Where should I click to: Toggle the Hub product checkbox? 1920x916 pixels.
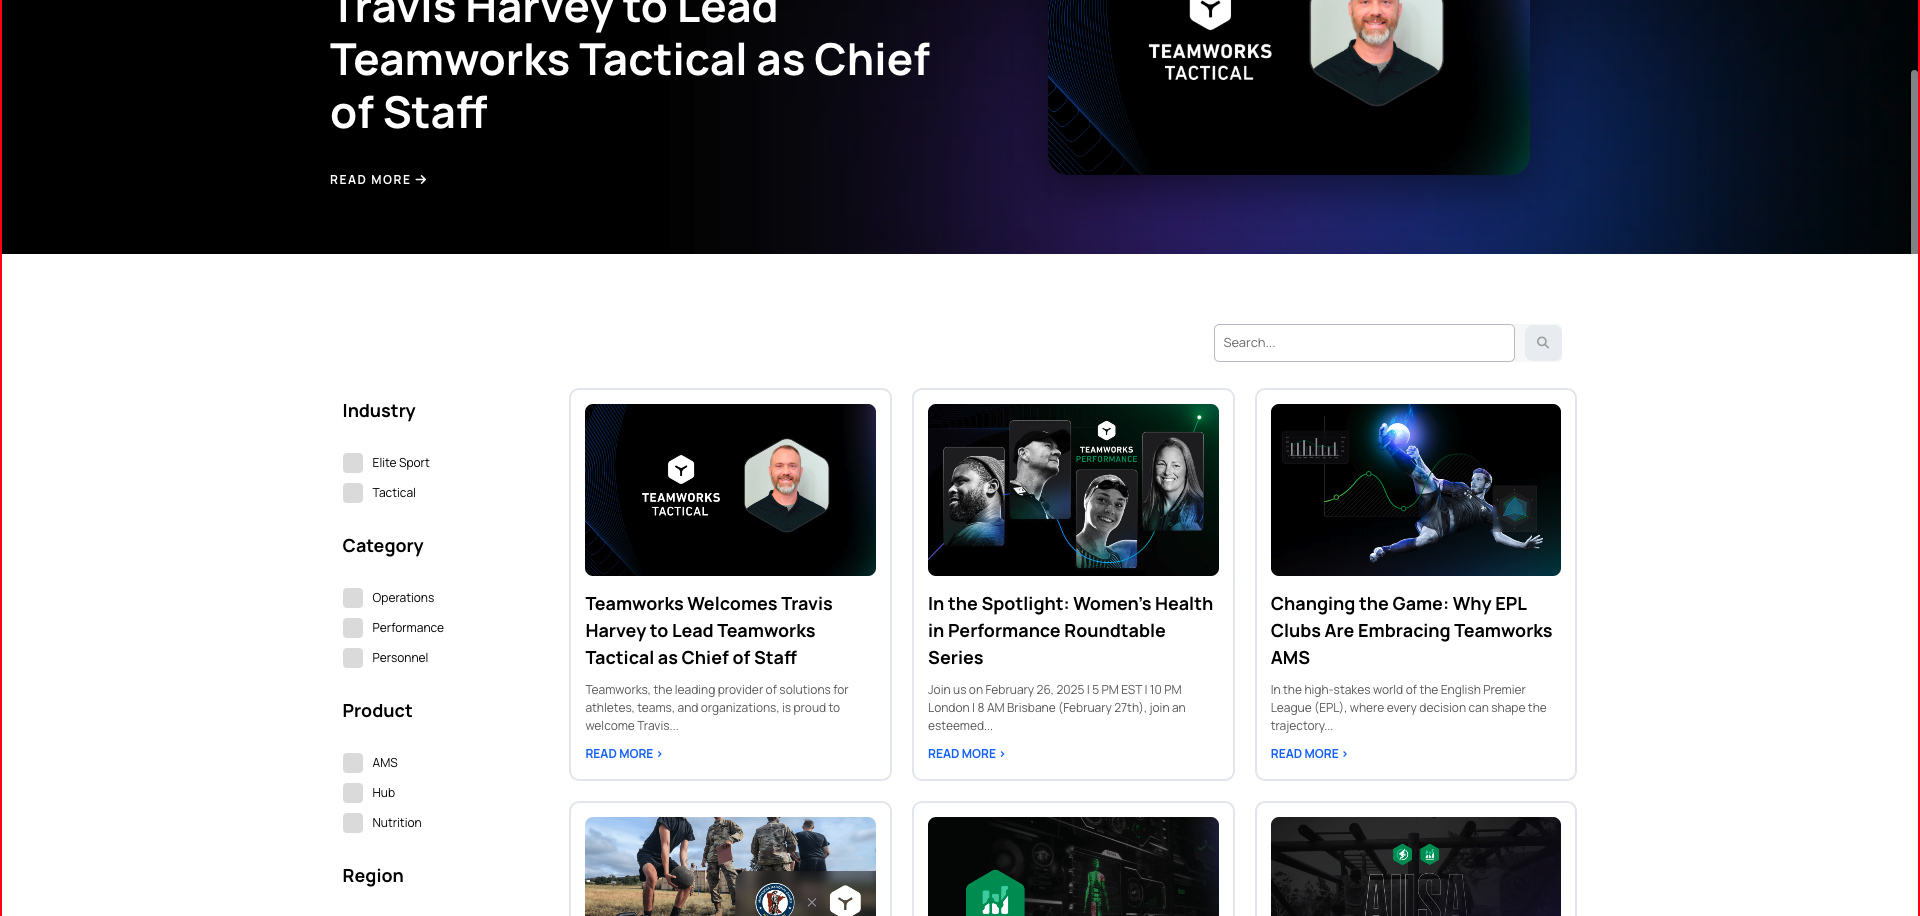coord(353,793)
